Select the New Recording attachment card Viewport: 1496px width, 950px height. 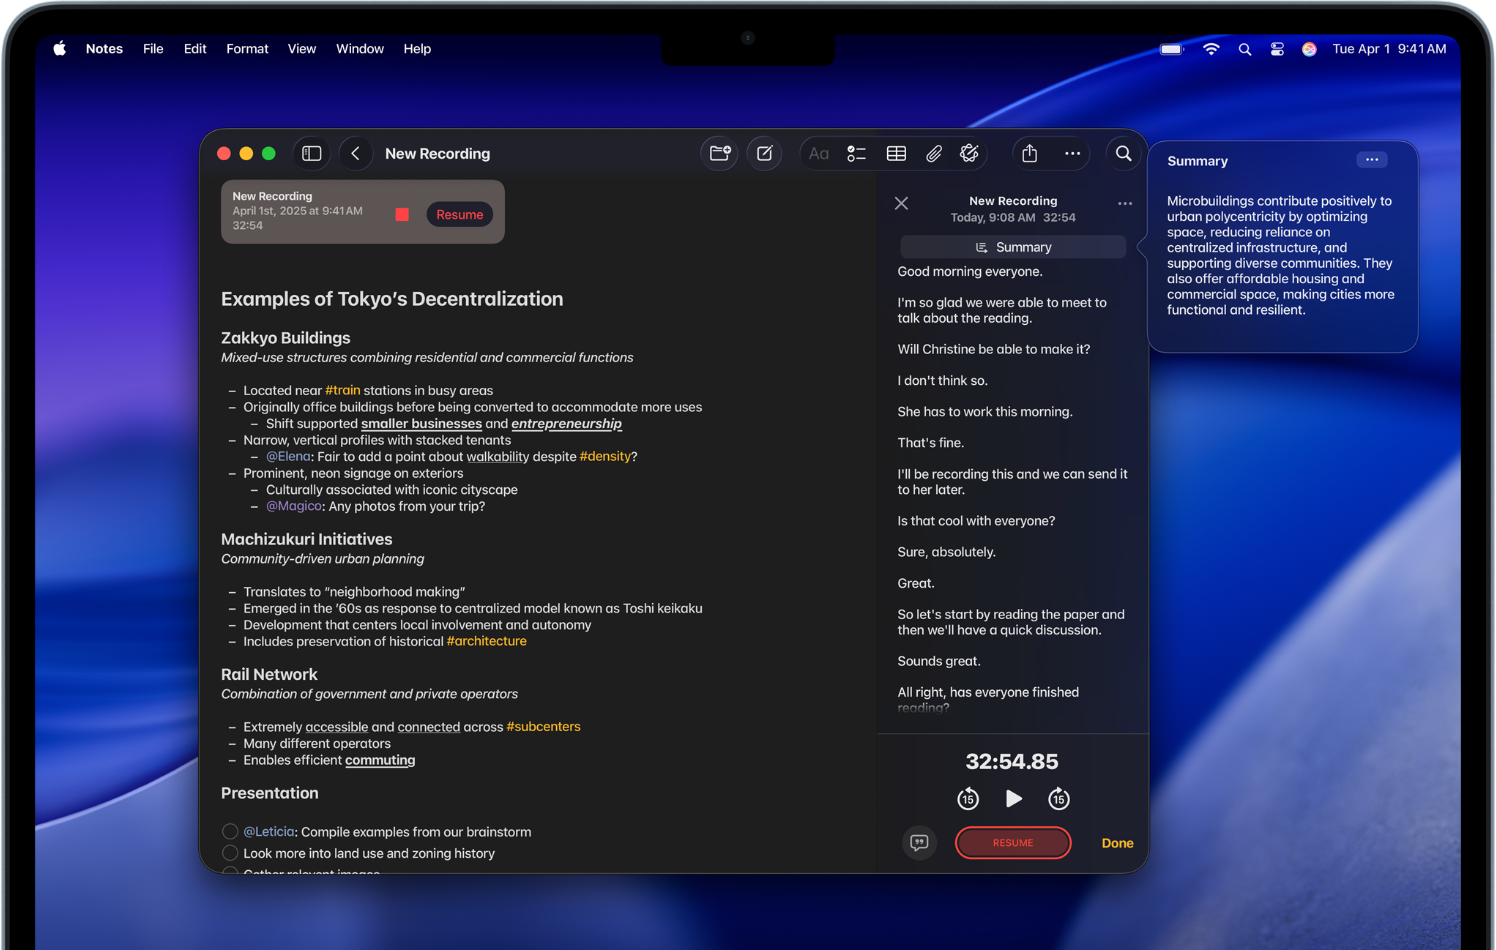coord(363,211)
